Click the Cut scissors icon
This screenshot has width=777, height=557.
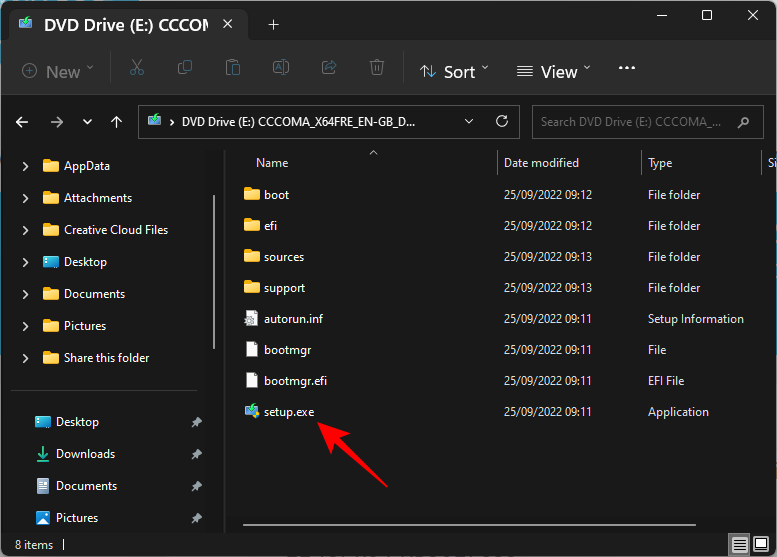137,67
